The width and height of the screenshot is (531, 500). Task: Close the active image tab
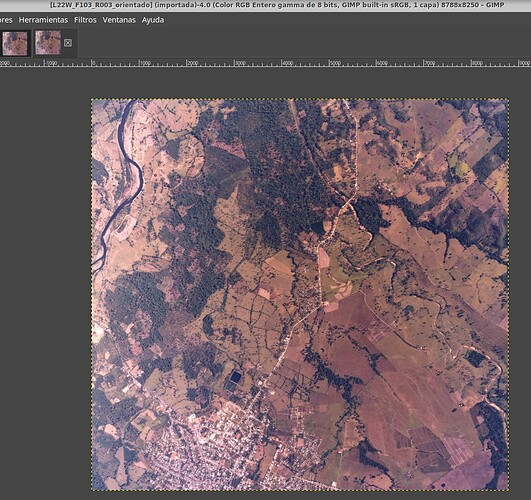[68, 43]
